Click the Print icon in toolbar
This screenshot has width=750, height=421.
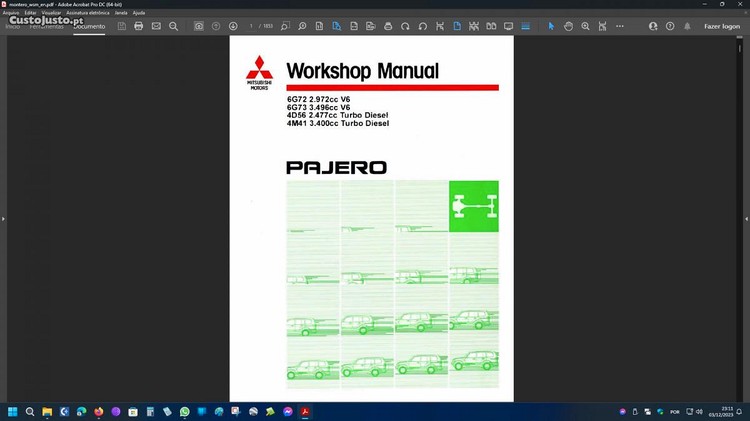pyautogui.click(x=139, y=26)
